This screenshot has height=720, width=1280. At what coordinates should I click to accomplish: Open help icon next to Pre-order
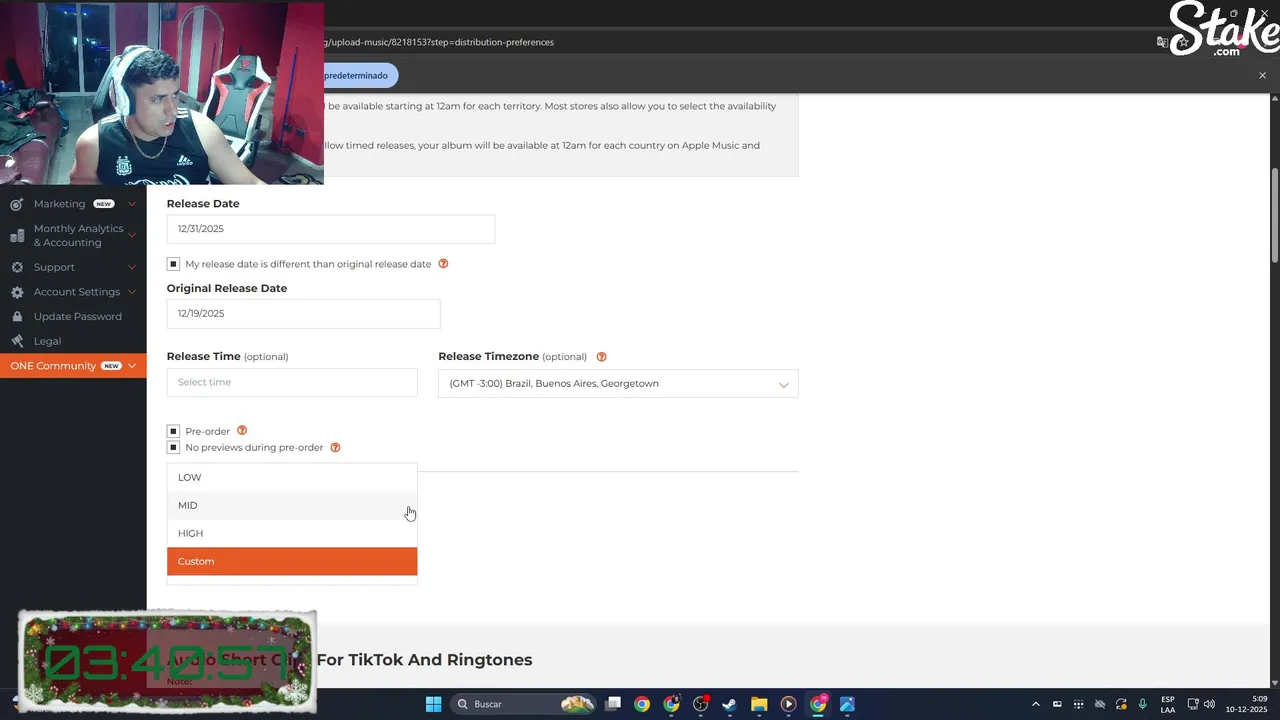pos(242,431)
